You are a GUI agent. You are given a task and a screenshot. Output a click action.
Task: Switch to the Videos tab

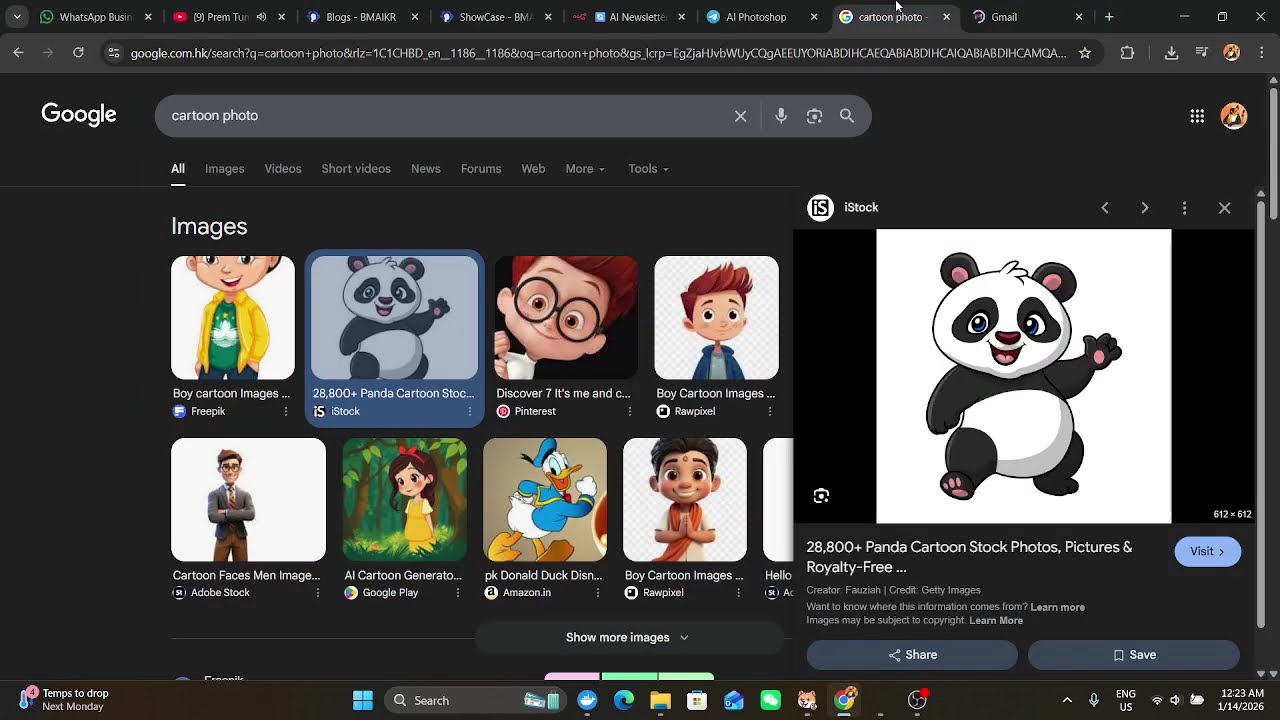(283, 169)
